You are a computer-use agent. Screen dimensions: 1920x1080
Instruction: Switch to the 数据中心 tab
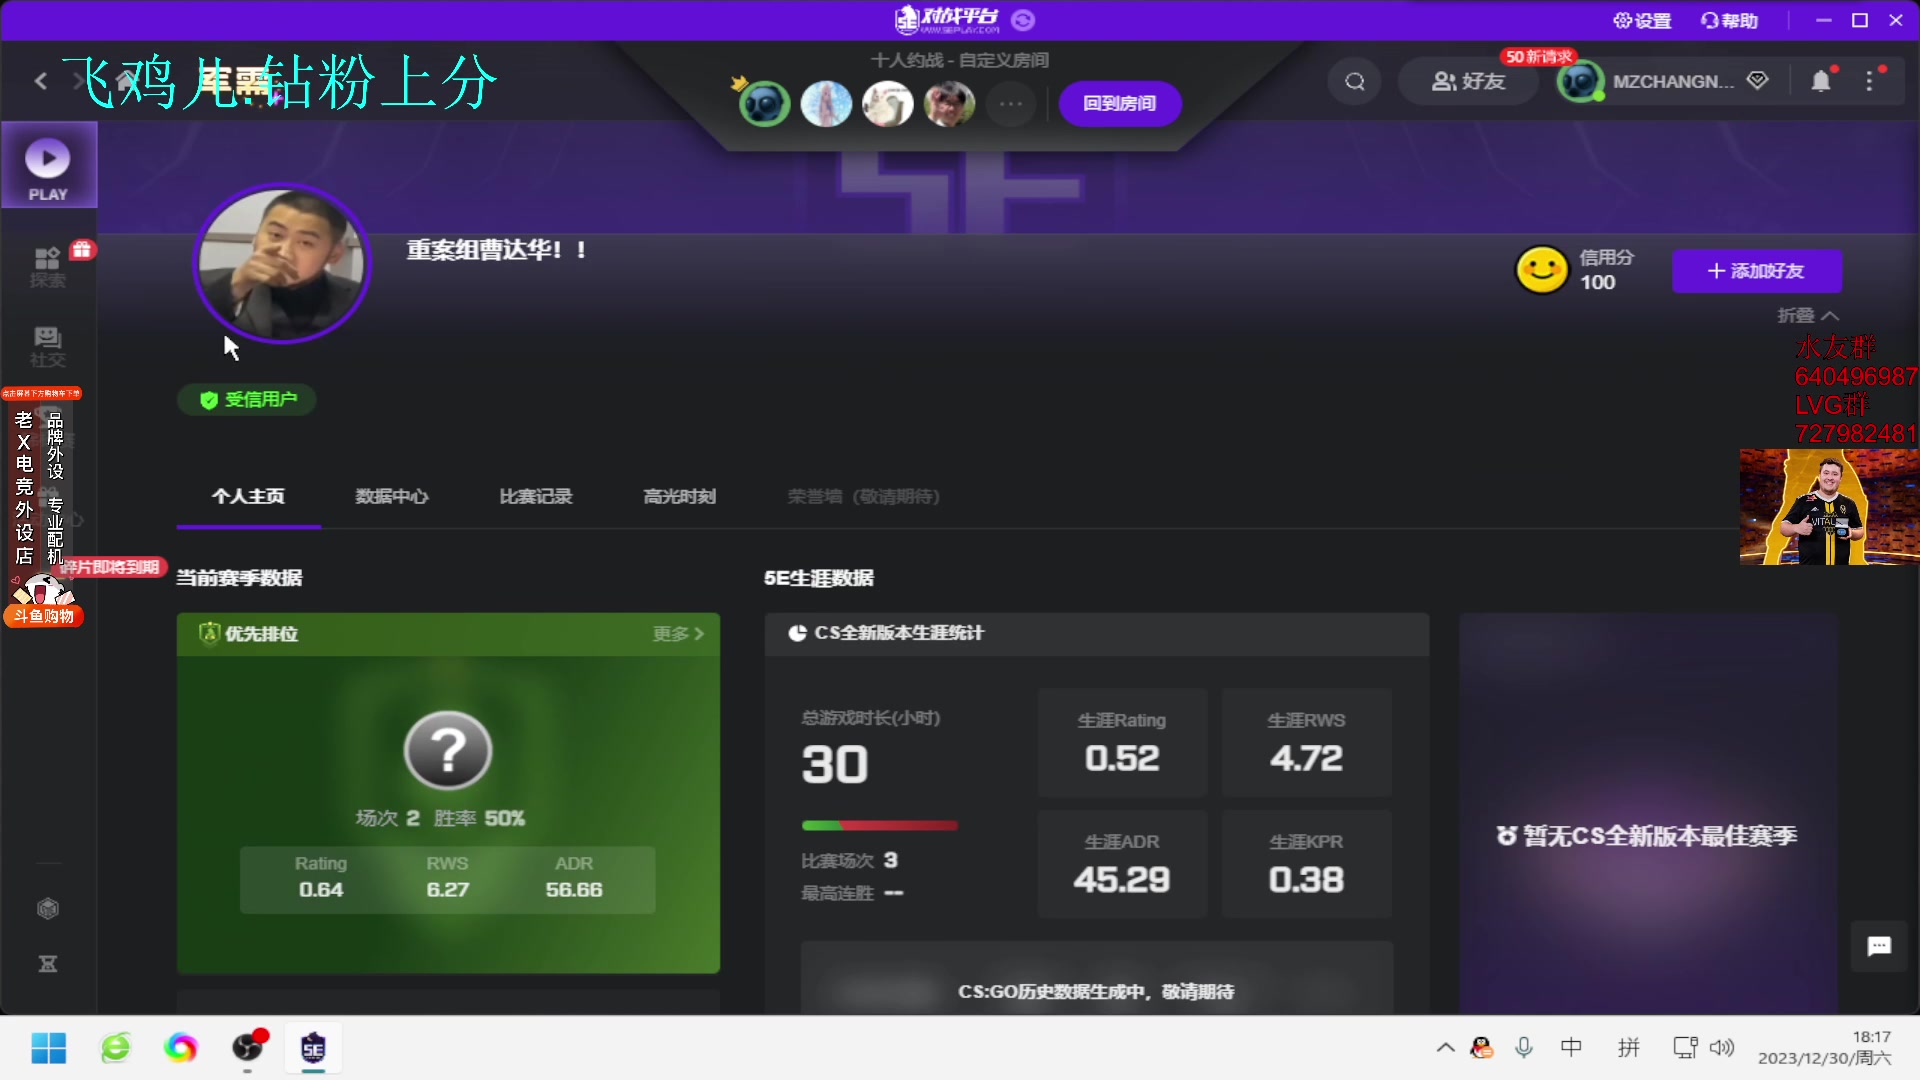click(x=392, y=496)
